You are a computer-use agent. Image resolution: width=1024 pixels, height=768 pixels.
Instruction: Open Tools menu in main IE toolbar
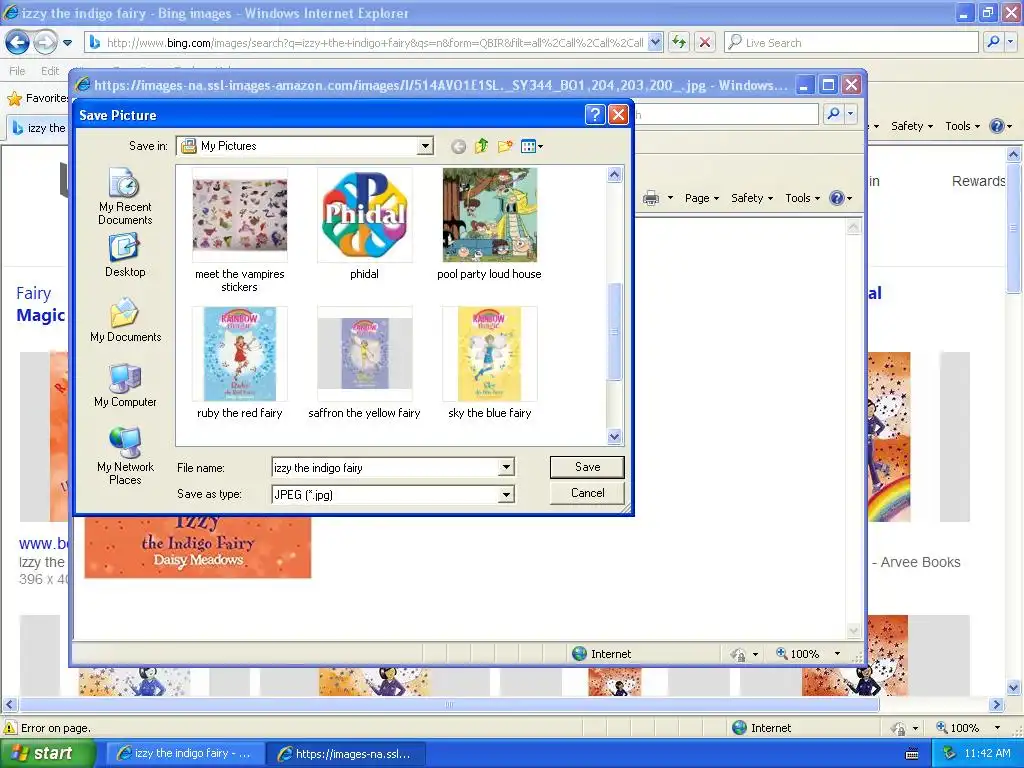pyautogui.click(x=963, y=126)
